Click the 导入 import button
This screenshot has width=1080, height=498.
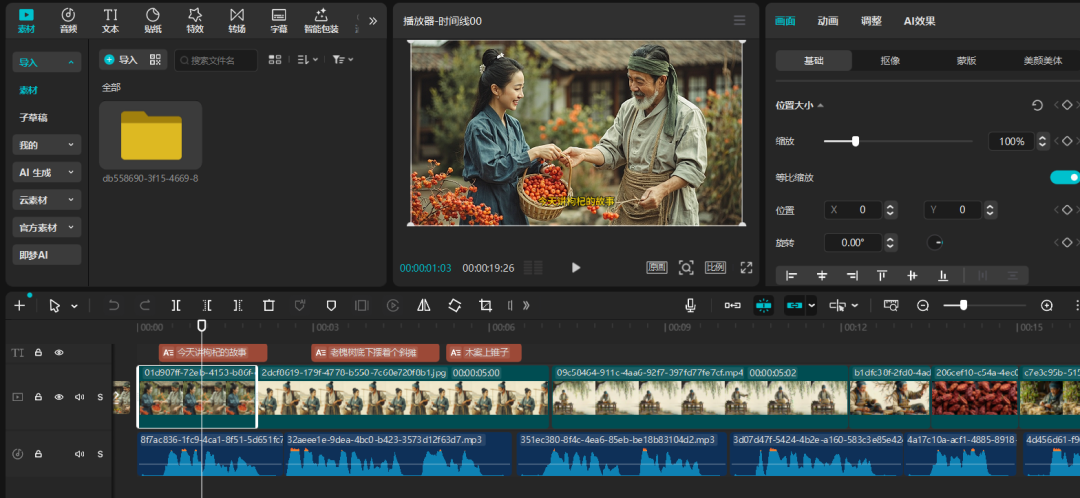(x=121, y=60)
